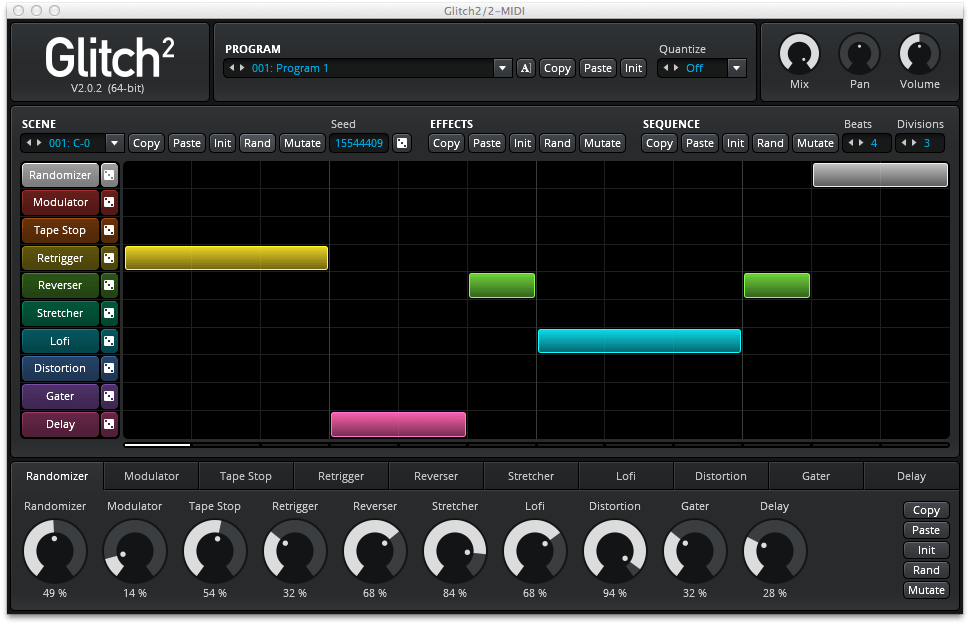Image resolution: width=970 pixels, height=625 pixels.
Task: Click the Mutate button in the Randomizer panel
Action: point(926,590)
